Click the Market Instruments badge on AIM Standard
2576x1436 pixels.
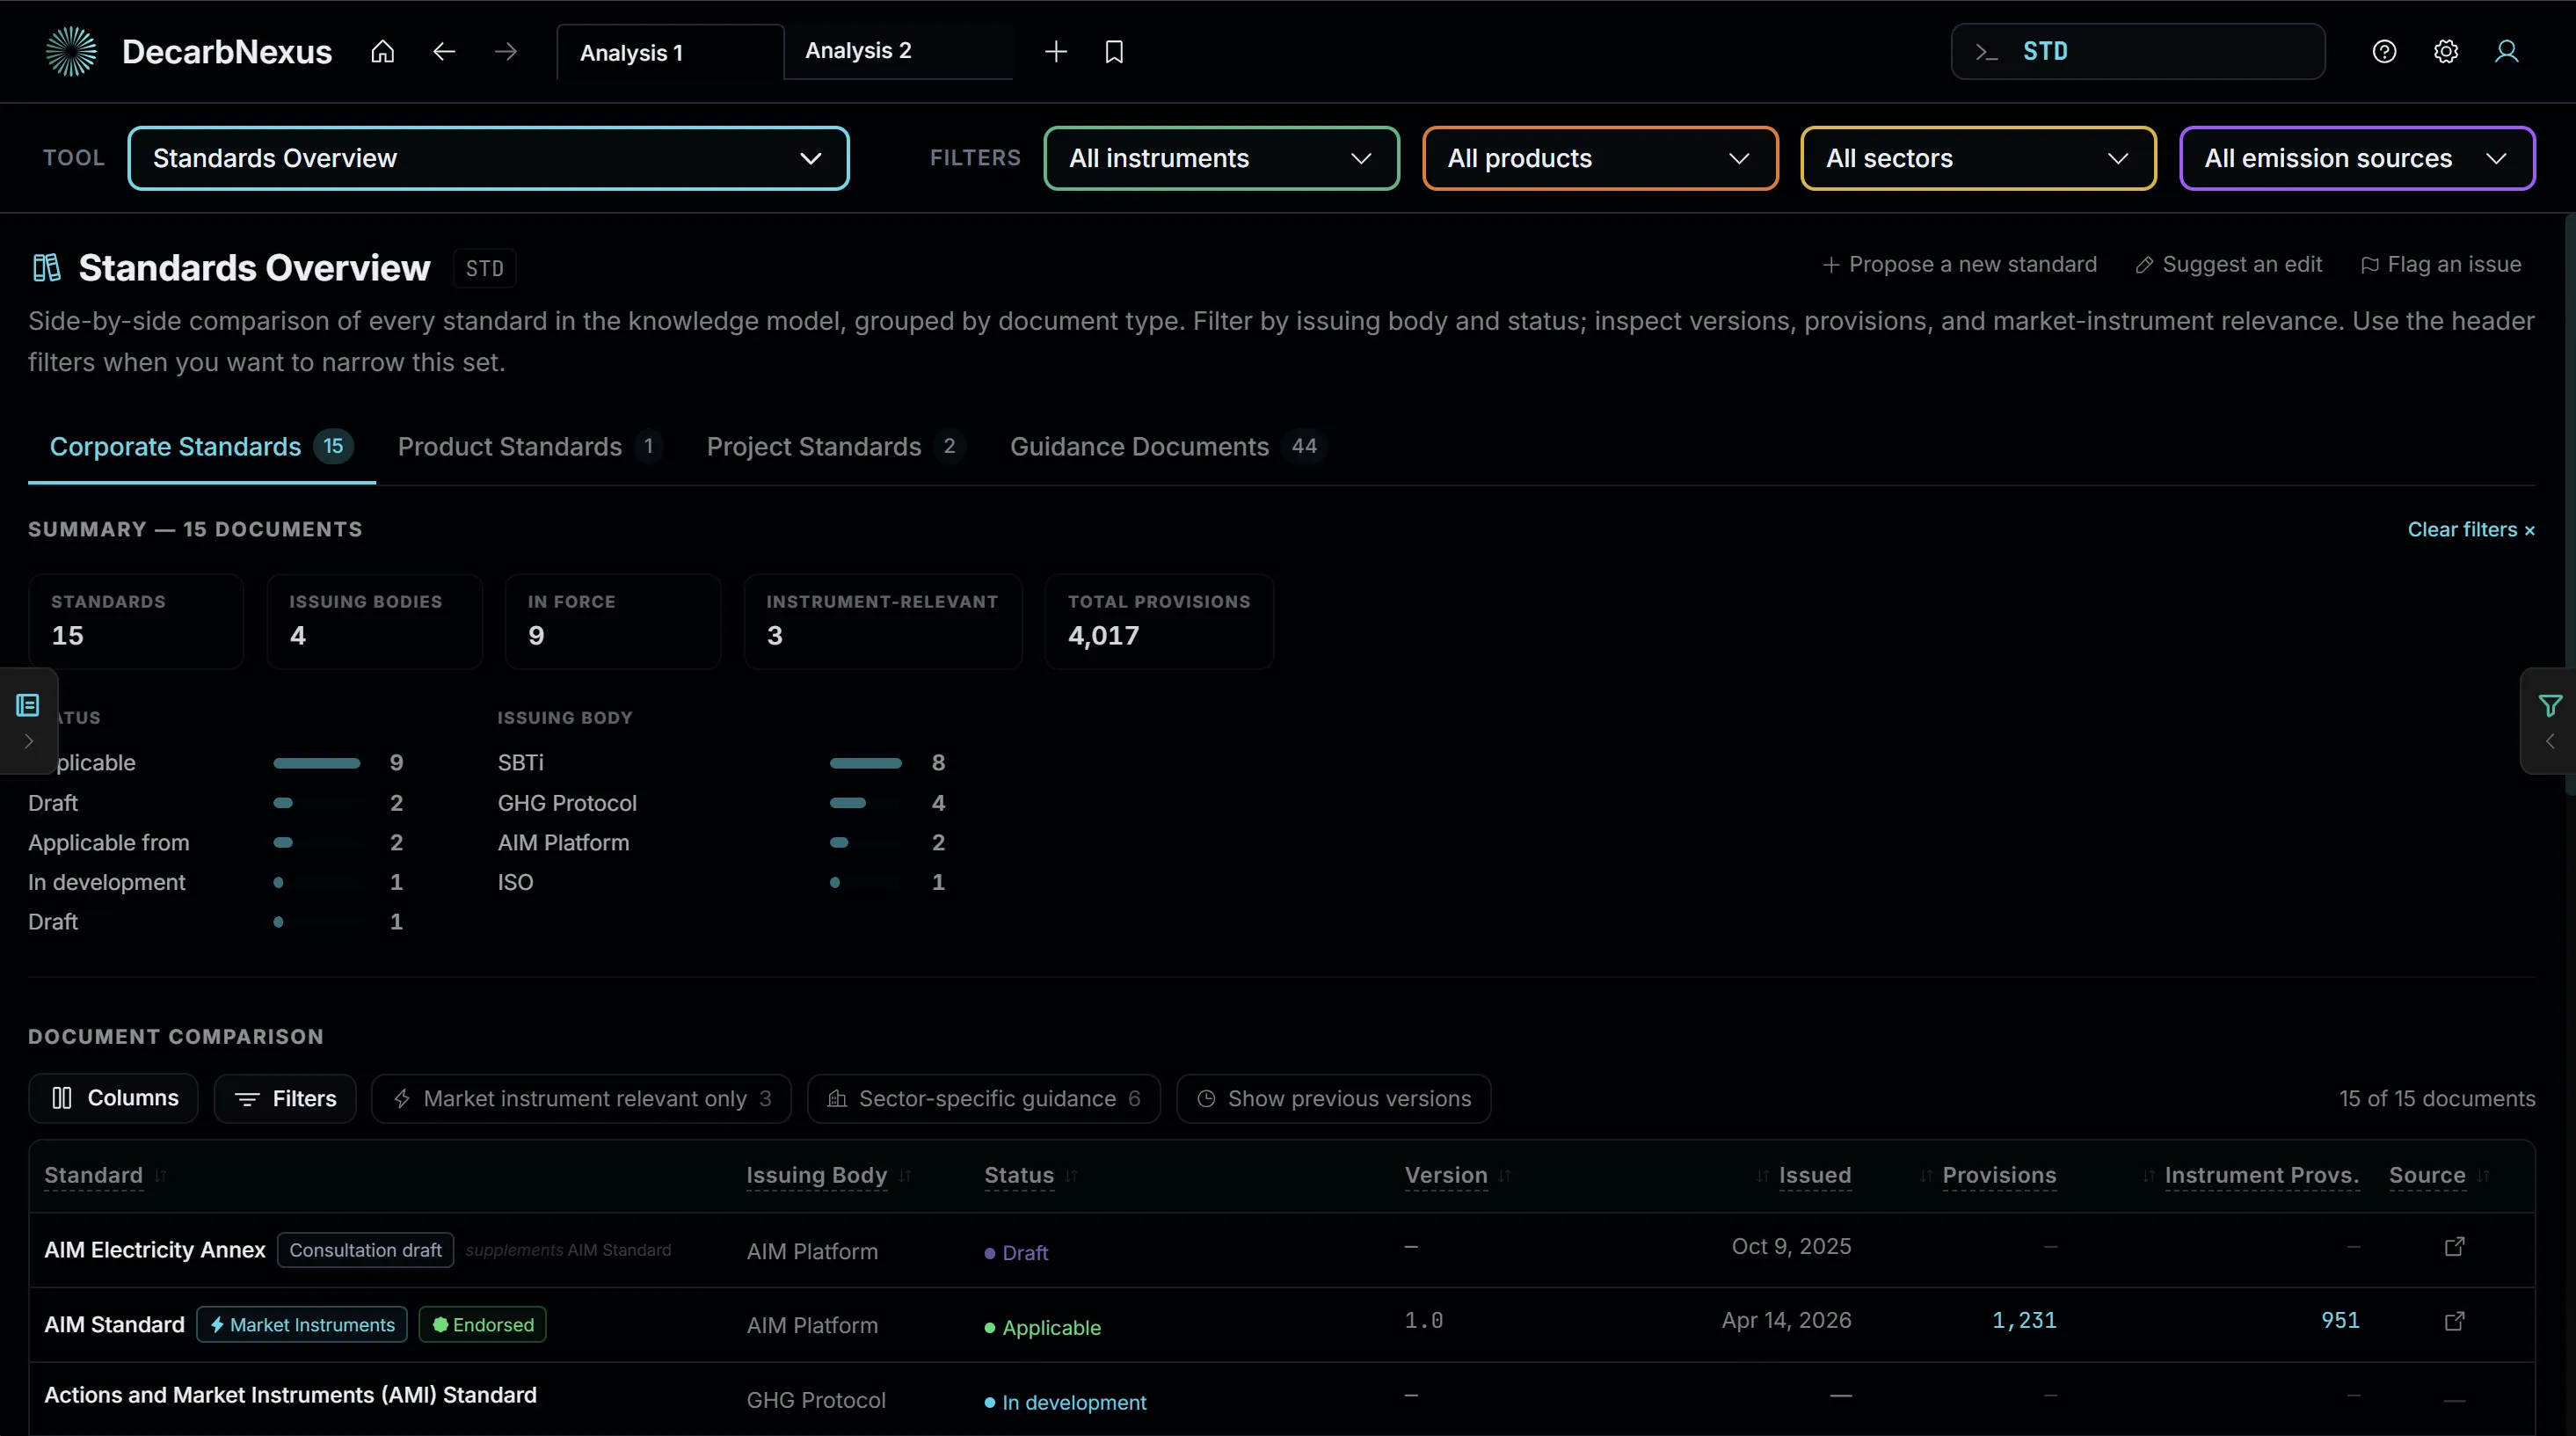tap(302, 1325)
